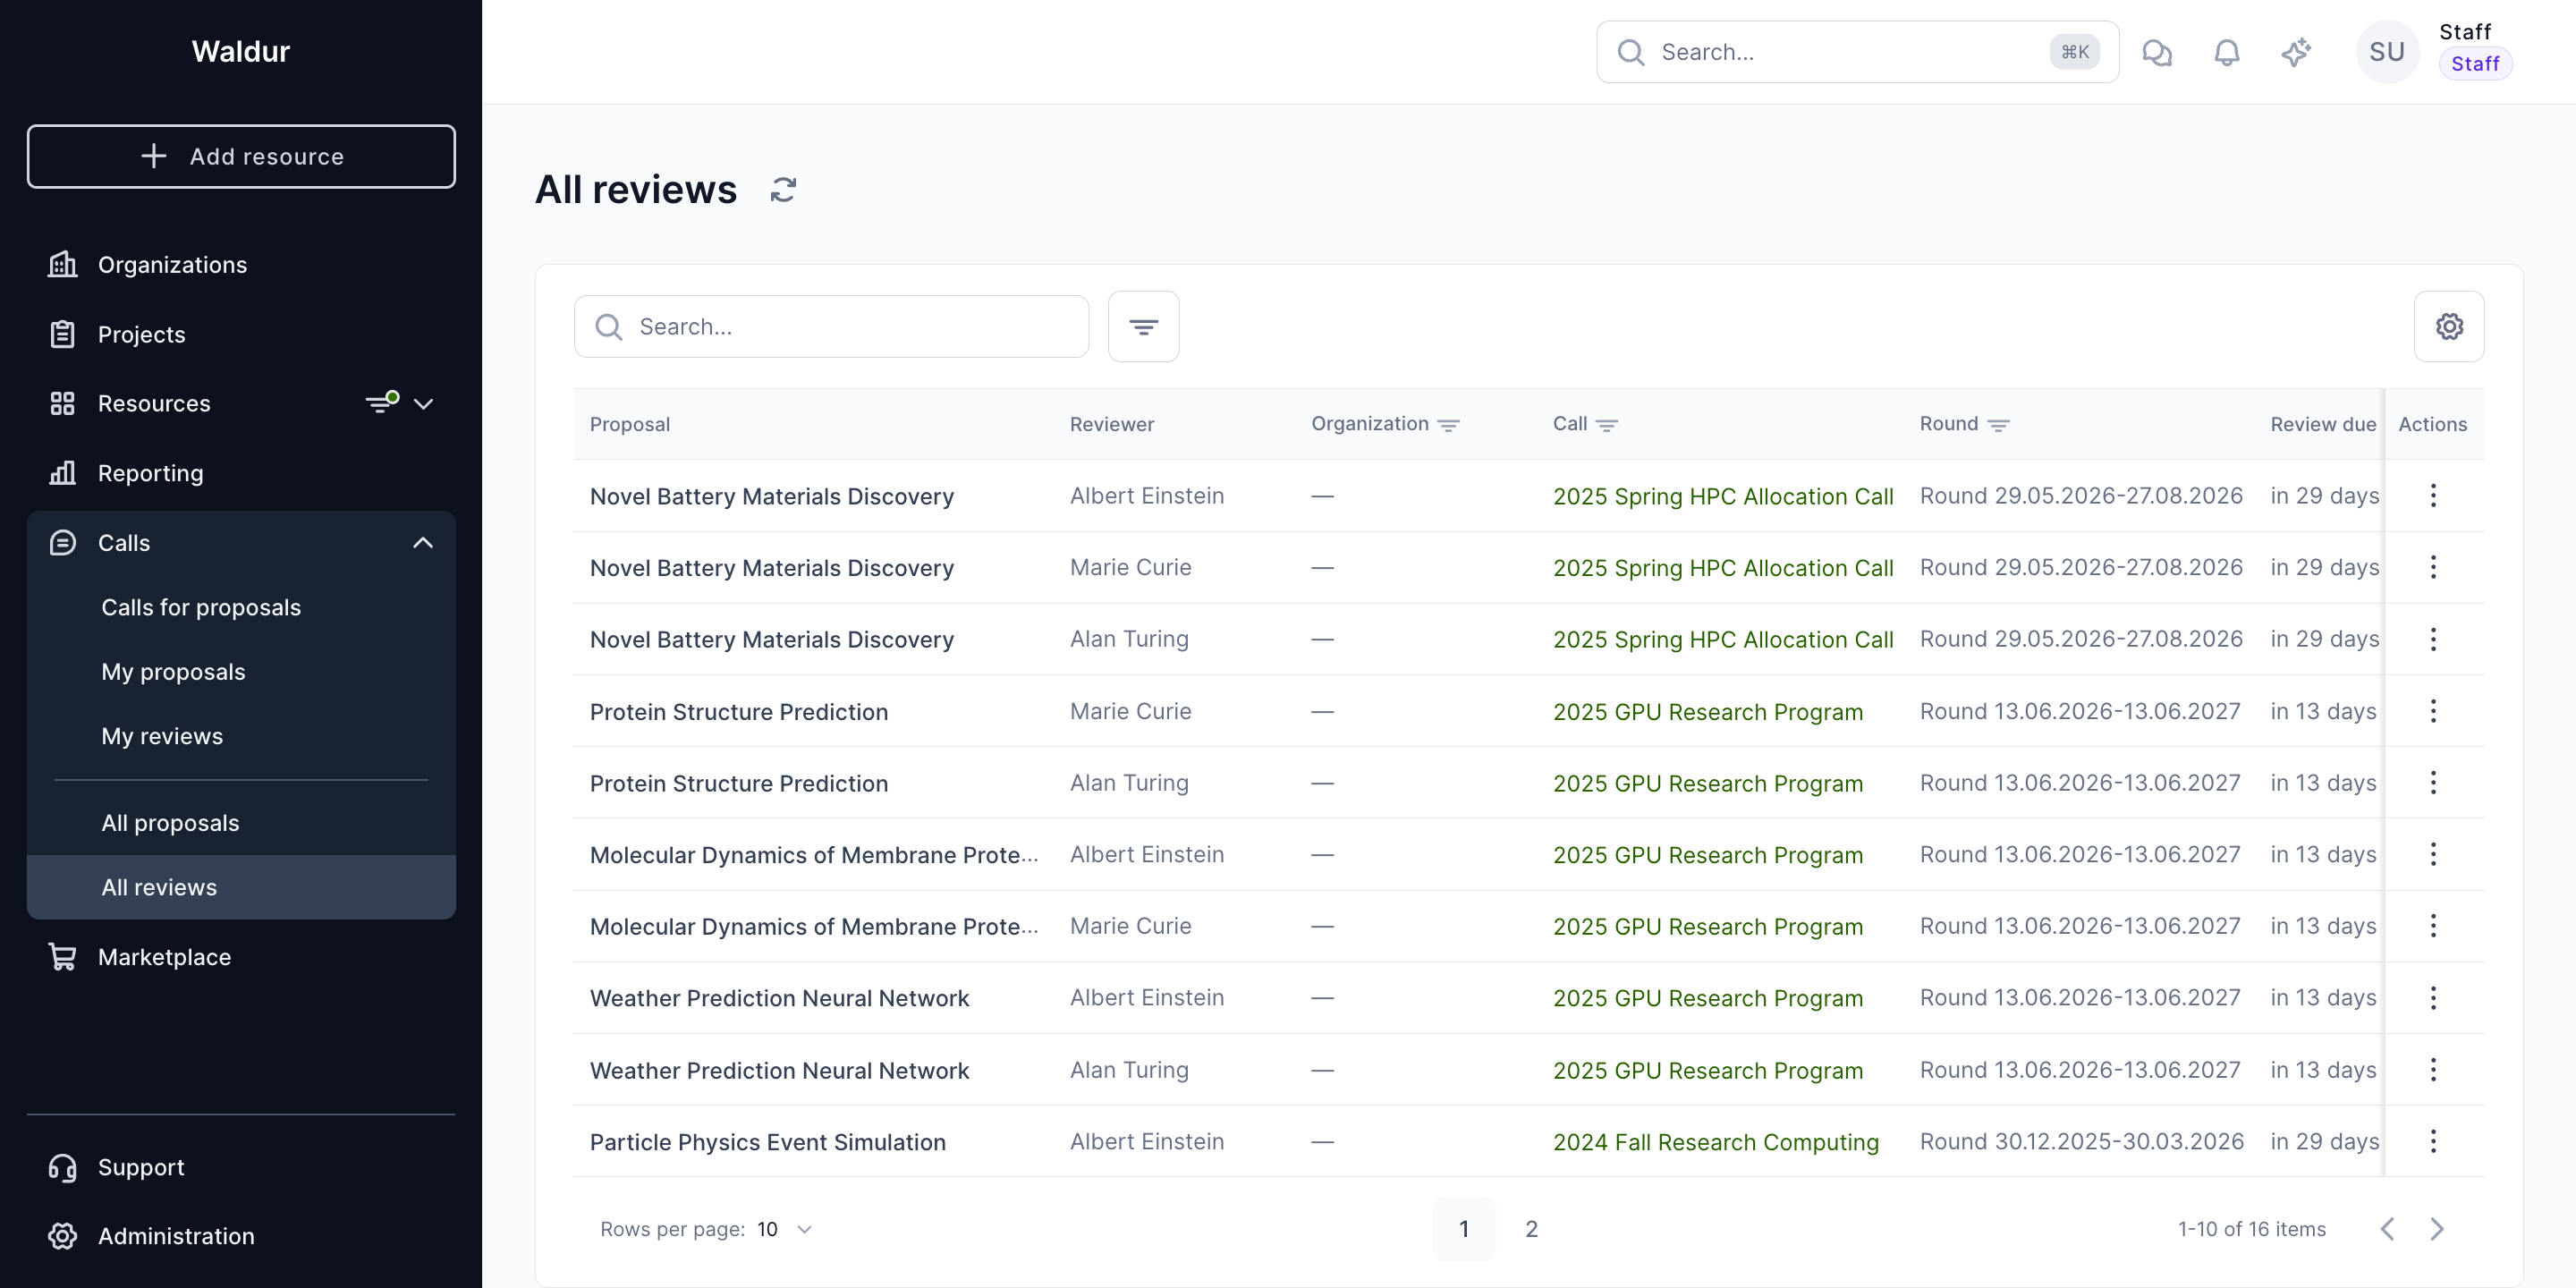Viewport: 2576px width, 1288px height.
Task: Open 2024 Fall Research Computing call link
Action: click(1715, 1142)
